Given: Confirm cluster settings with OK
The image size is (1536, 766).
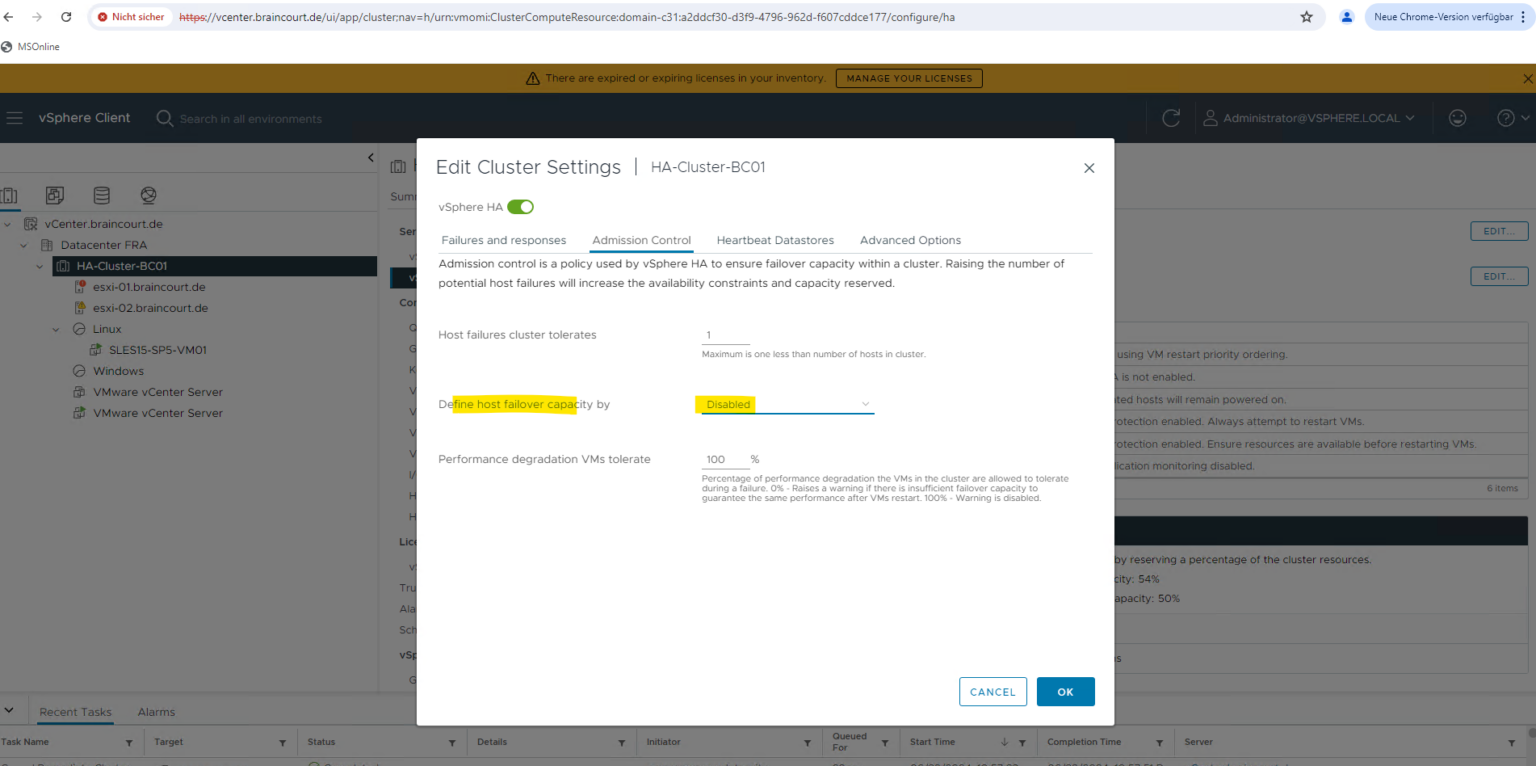Looking at the screenshot, I should click(1065, 691).
